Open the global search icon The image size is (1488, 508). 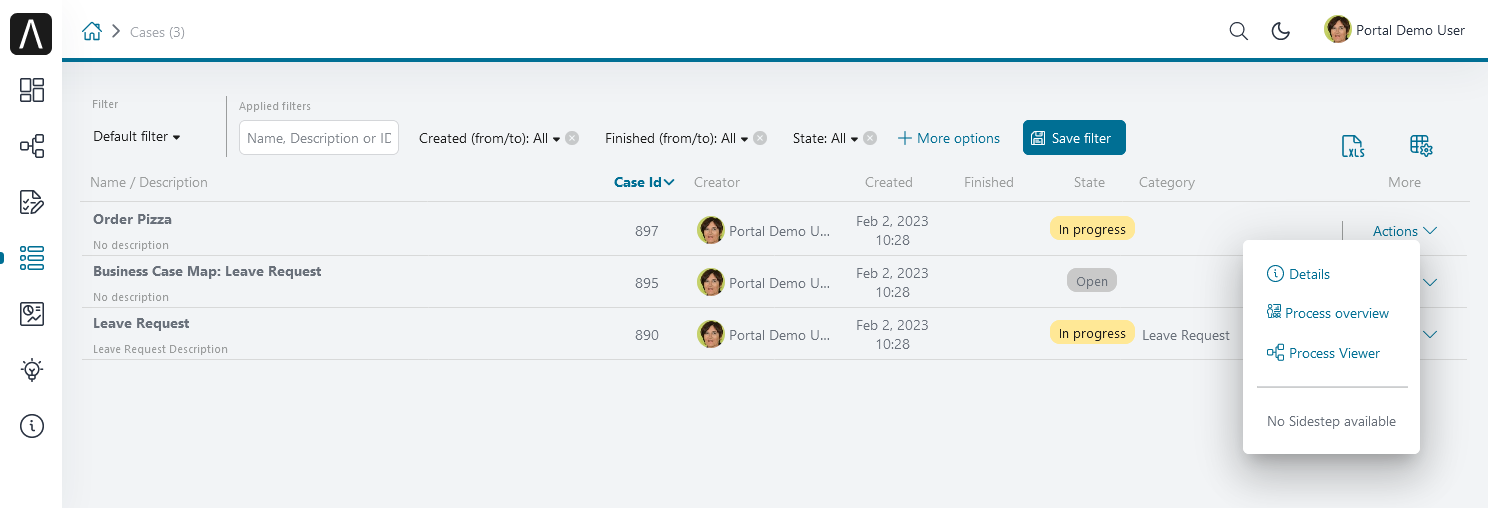tap(1238, 31)
